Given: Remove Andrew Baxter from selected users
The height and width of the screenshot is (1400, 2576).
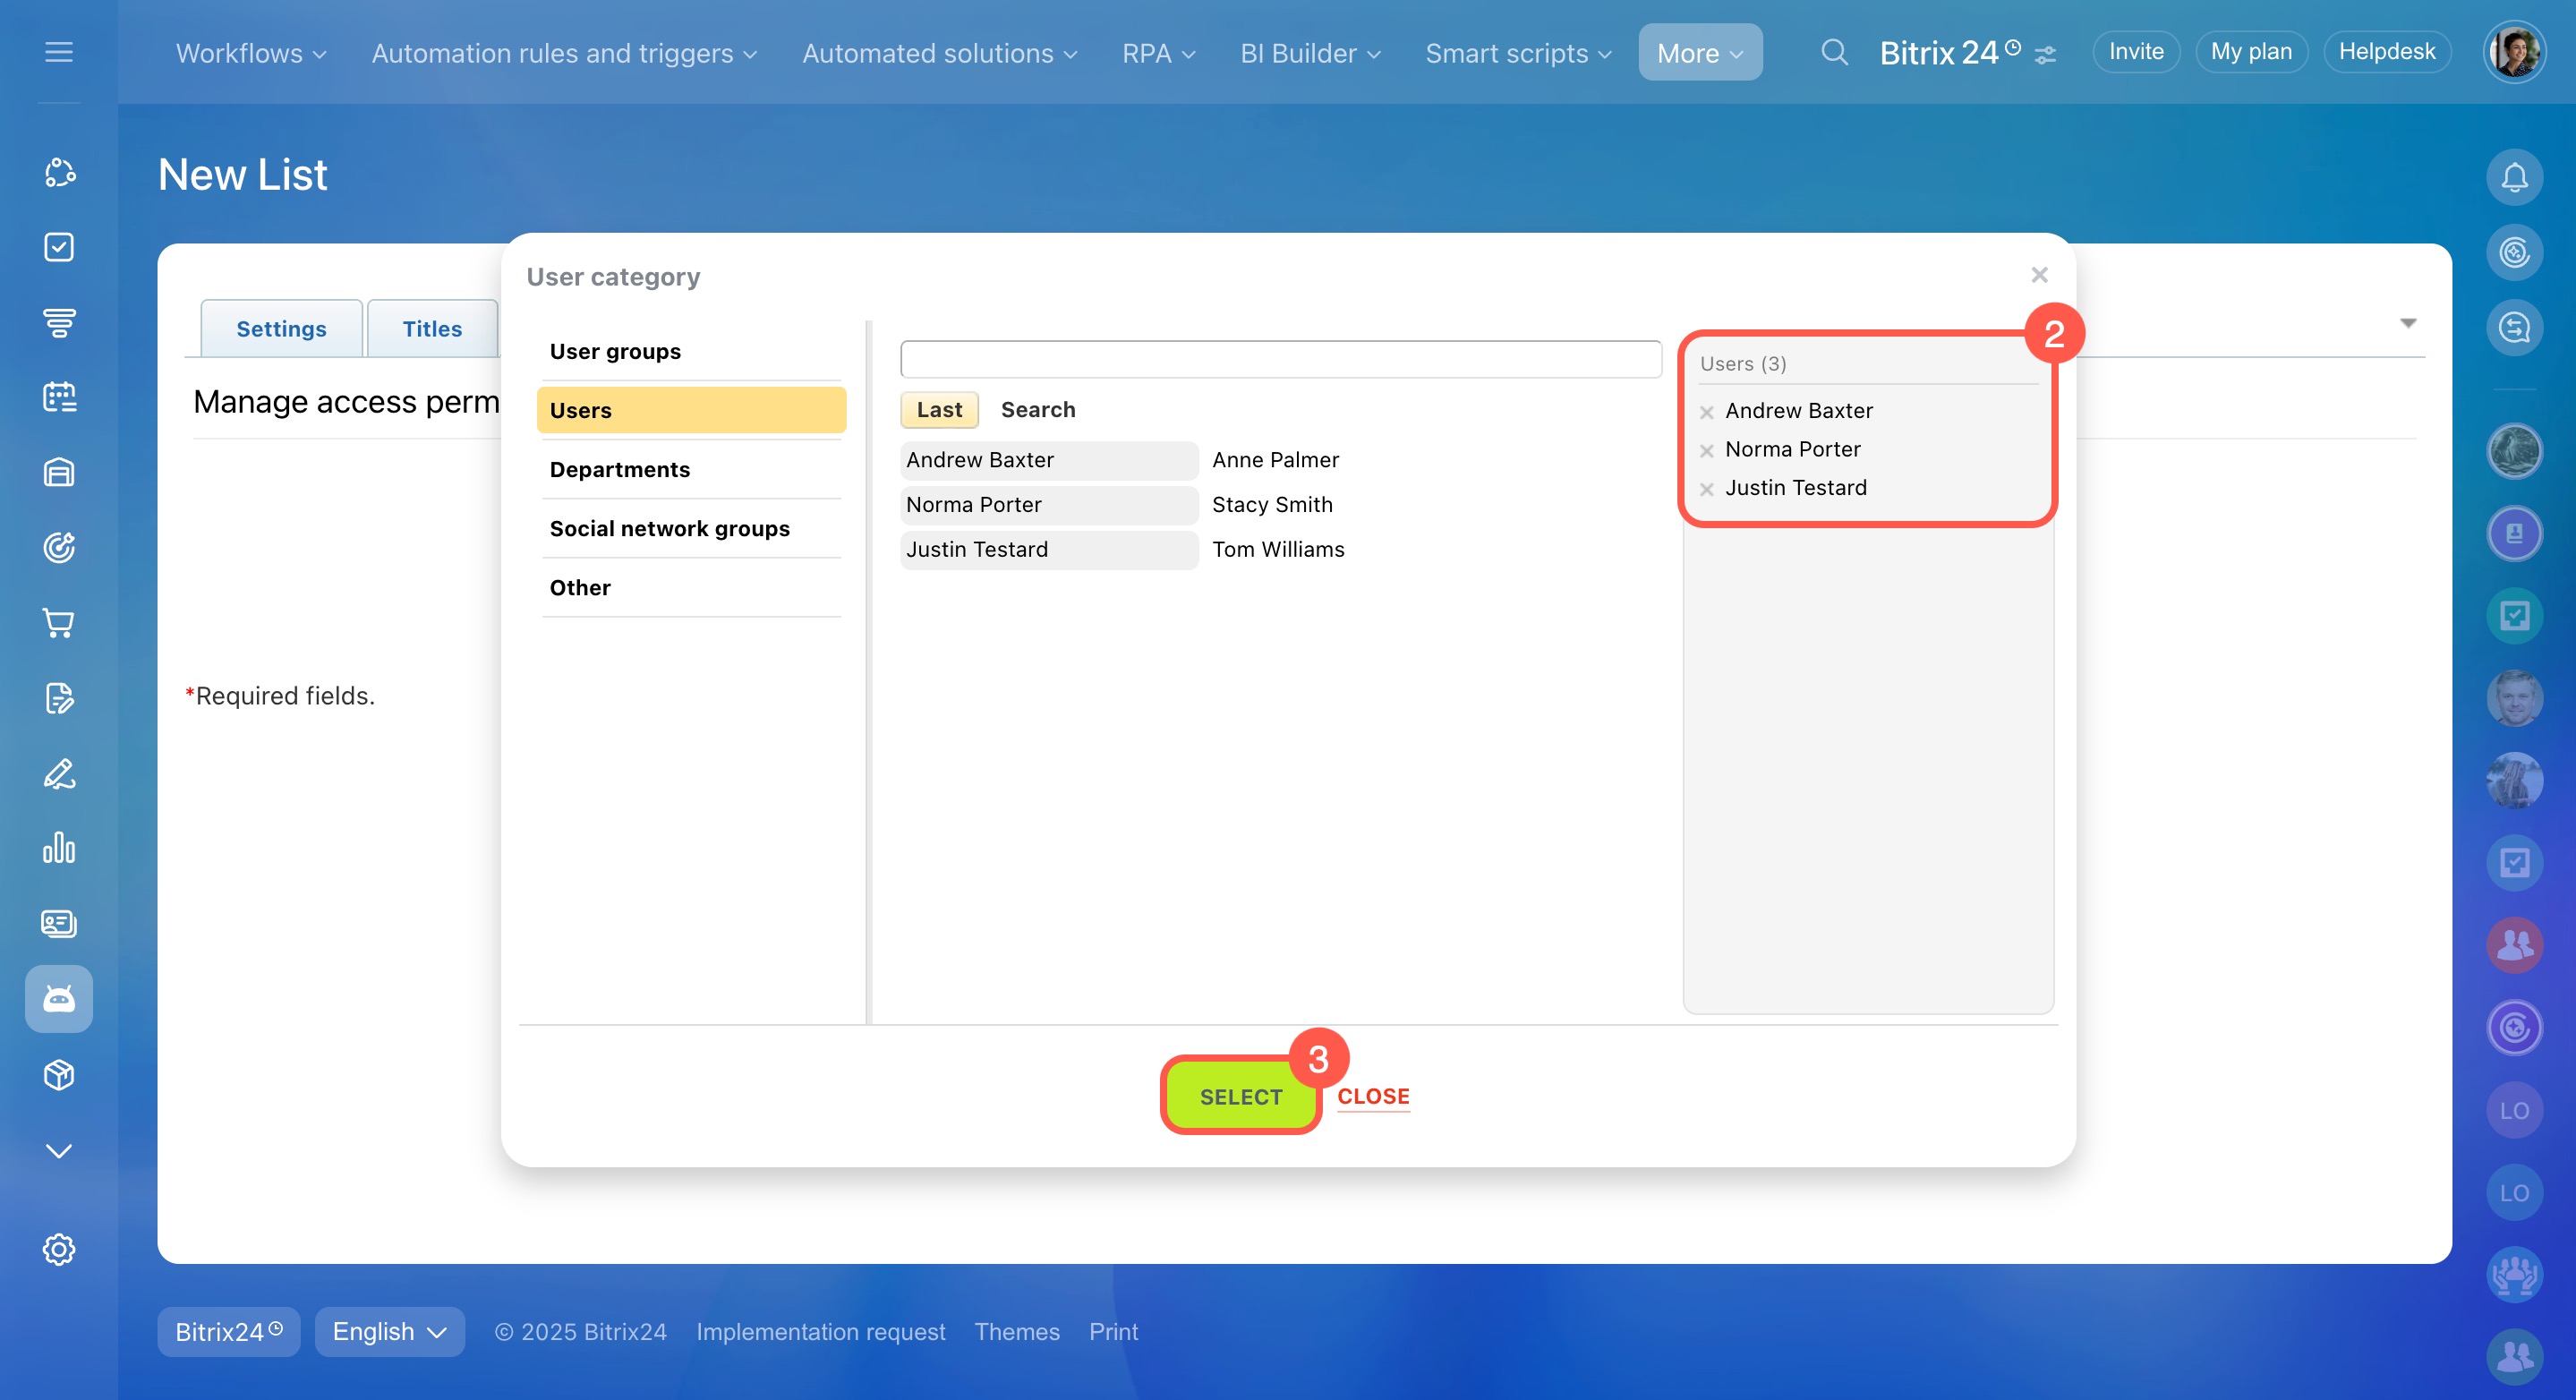Looking at the screenshot, I should tap(1707, 412).
